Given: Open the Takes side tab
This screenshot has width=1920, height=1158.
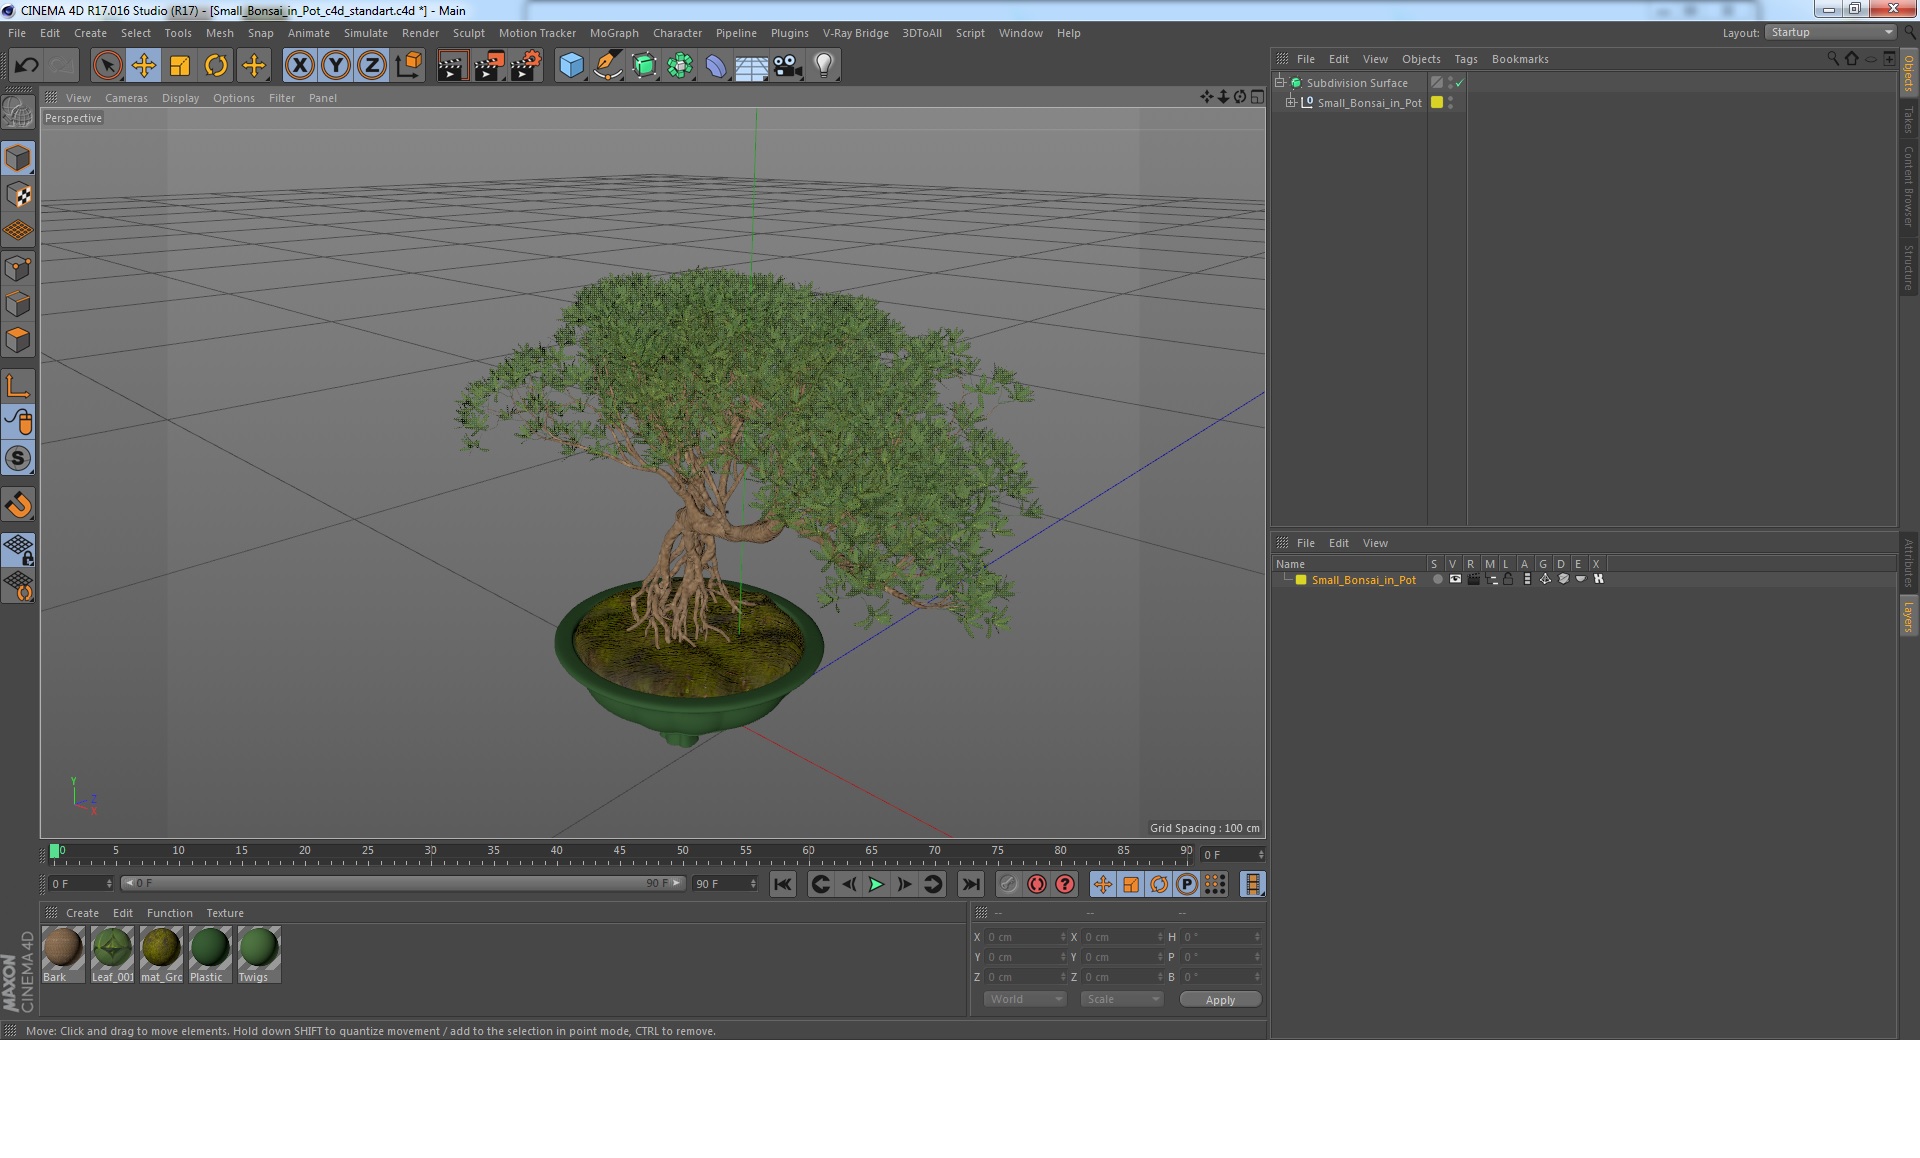Looking at the screenshot, I should tap(1908, 120).
